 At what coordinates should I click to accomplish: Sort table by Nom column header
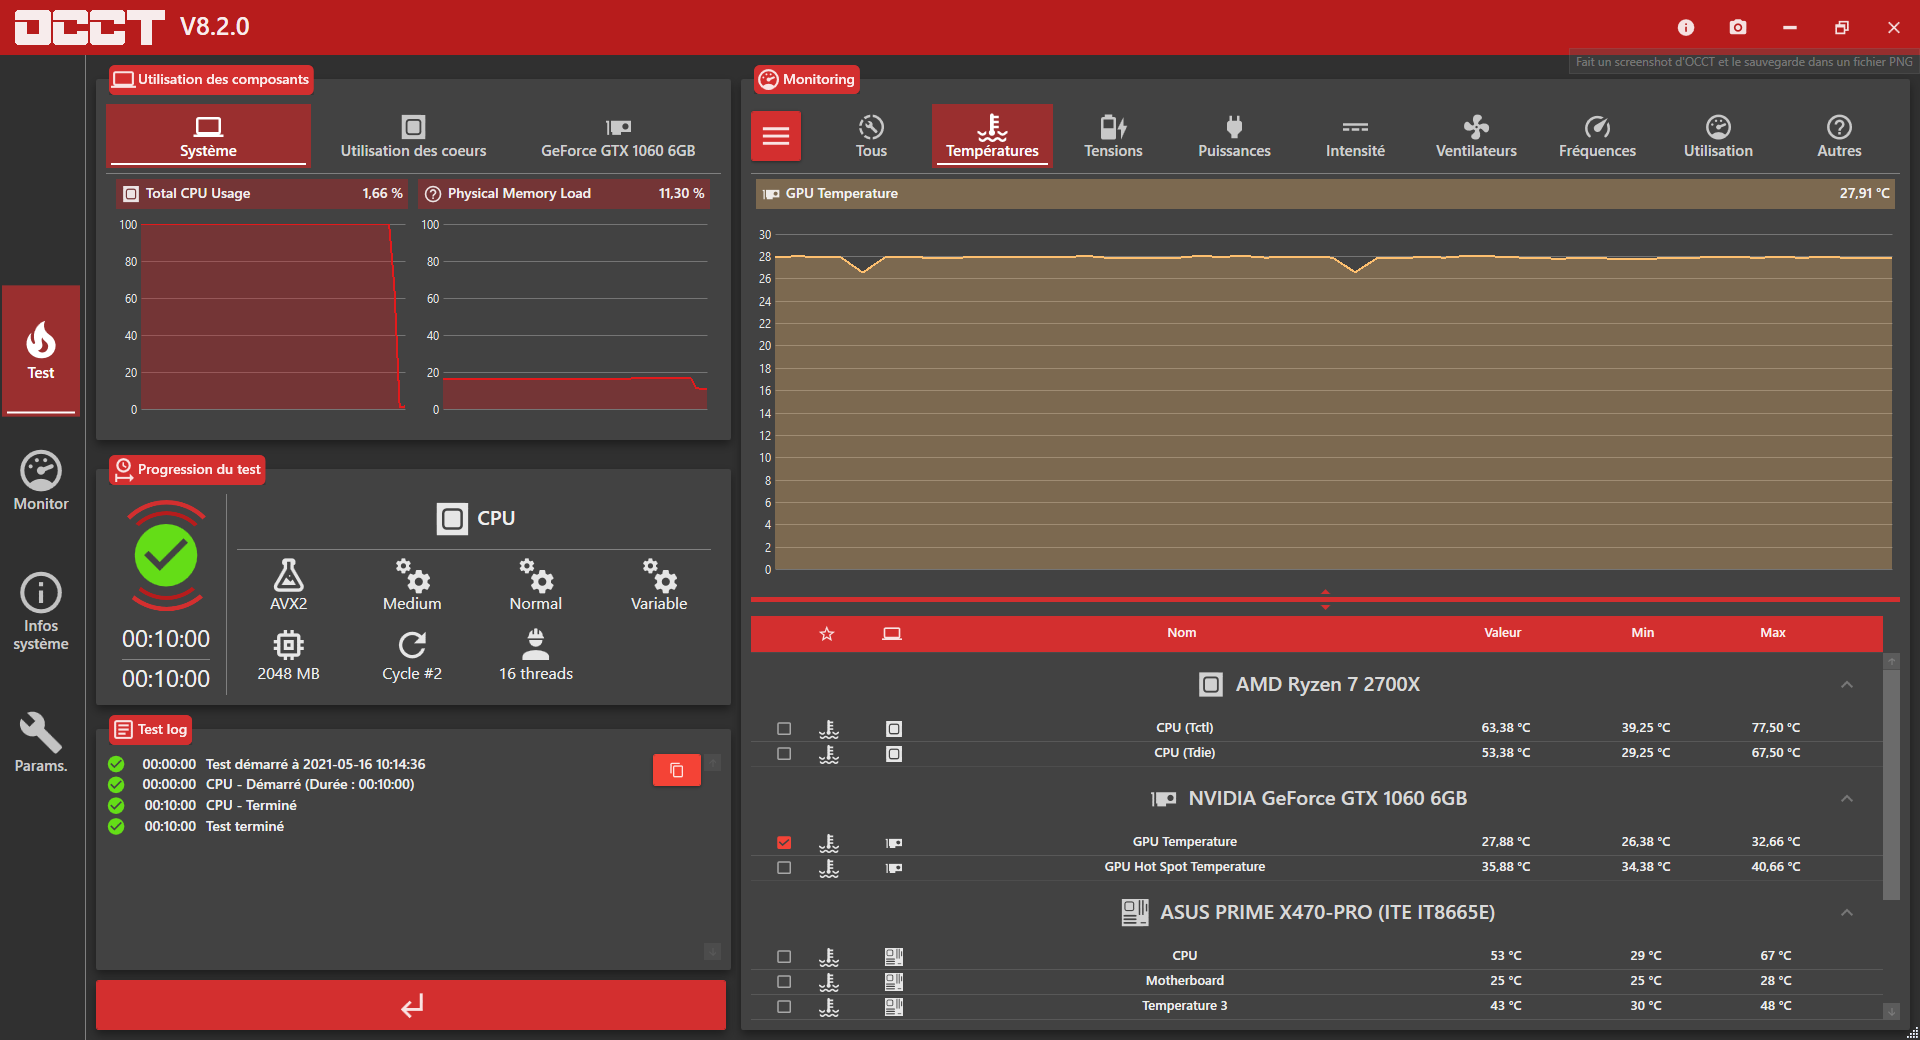coord(1181,633)
